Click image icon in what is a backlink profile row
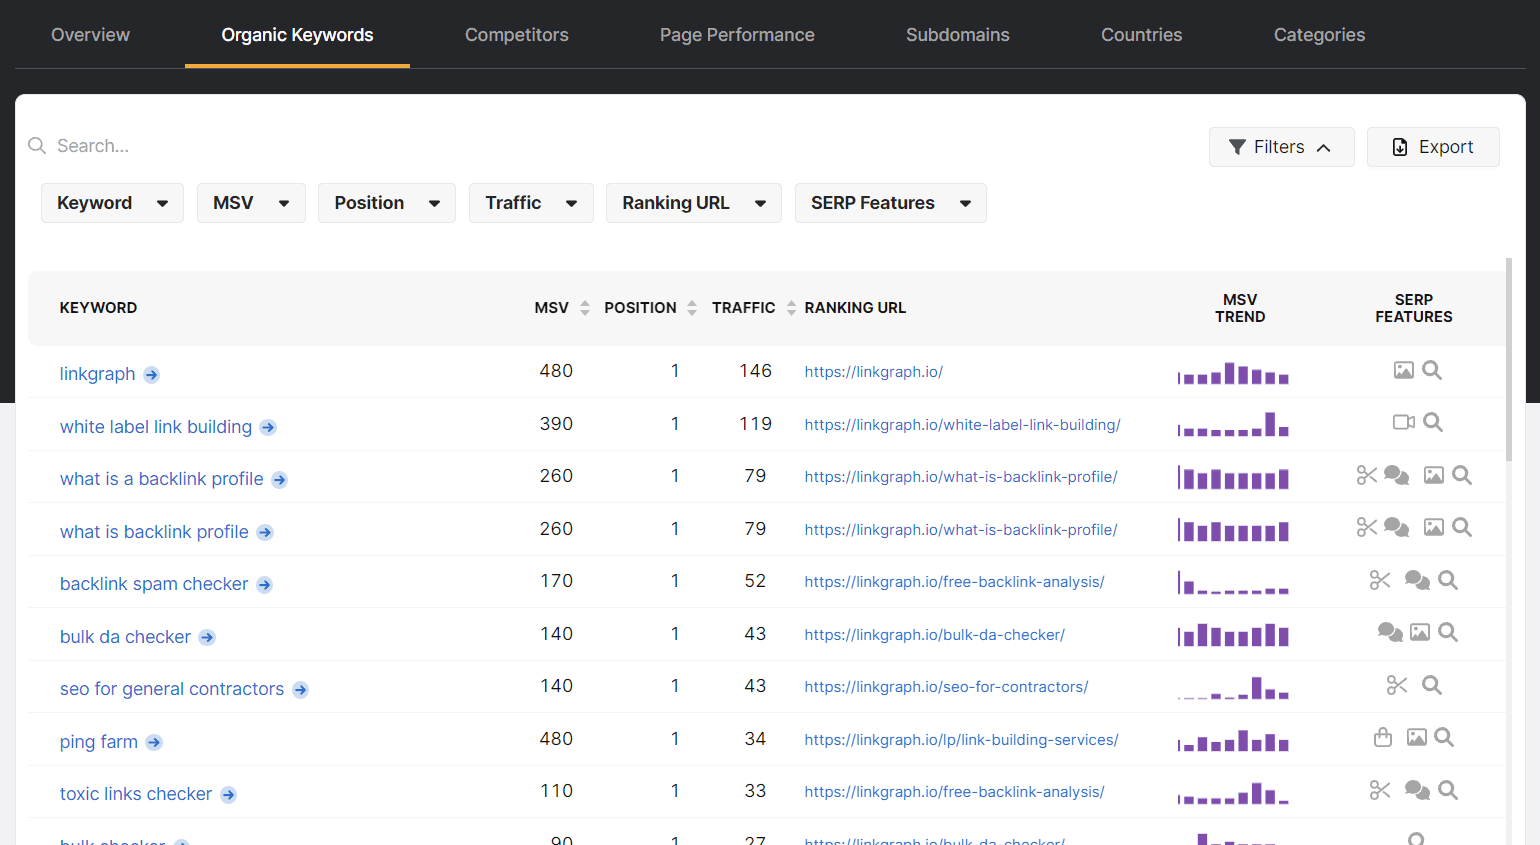 click(1434, 475)
